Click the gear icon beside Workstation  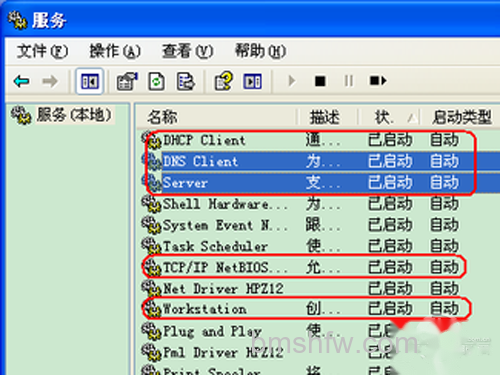[151, 309]
